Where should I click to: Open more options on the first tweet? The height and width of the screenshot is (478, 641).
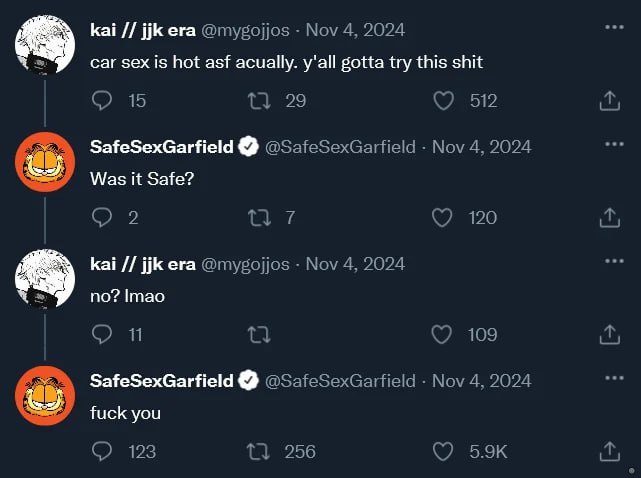[614, 26]
